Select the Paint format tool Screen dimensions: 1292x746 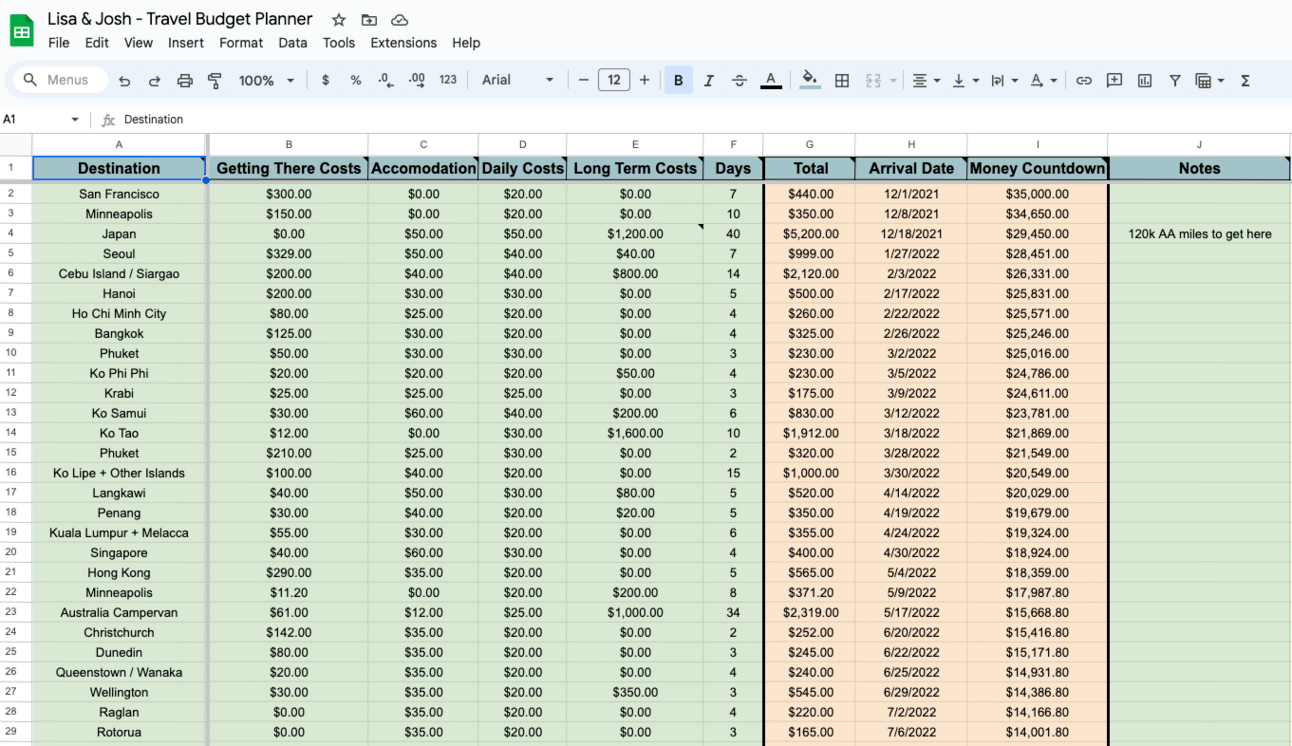coord(214,81)
